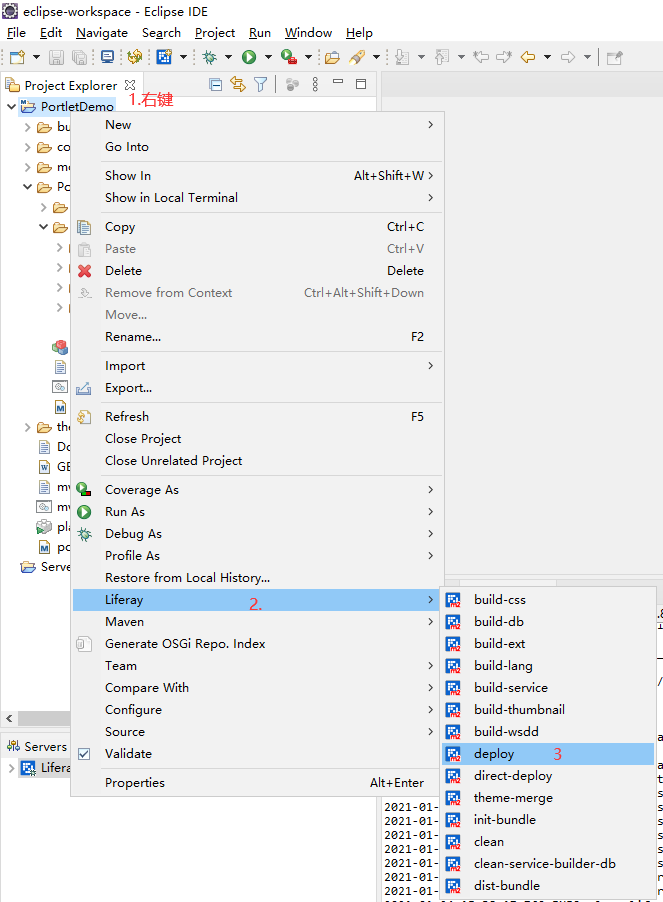This screenshot has width=663, height=902.
Task: Choose direct-deploy from the submenu
Action: [548, 776]
